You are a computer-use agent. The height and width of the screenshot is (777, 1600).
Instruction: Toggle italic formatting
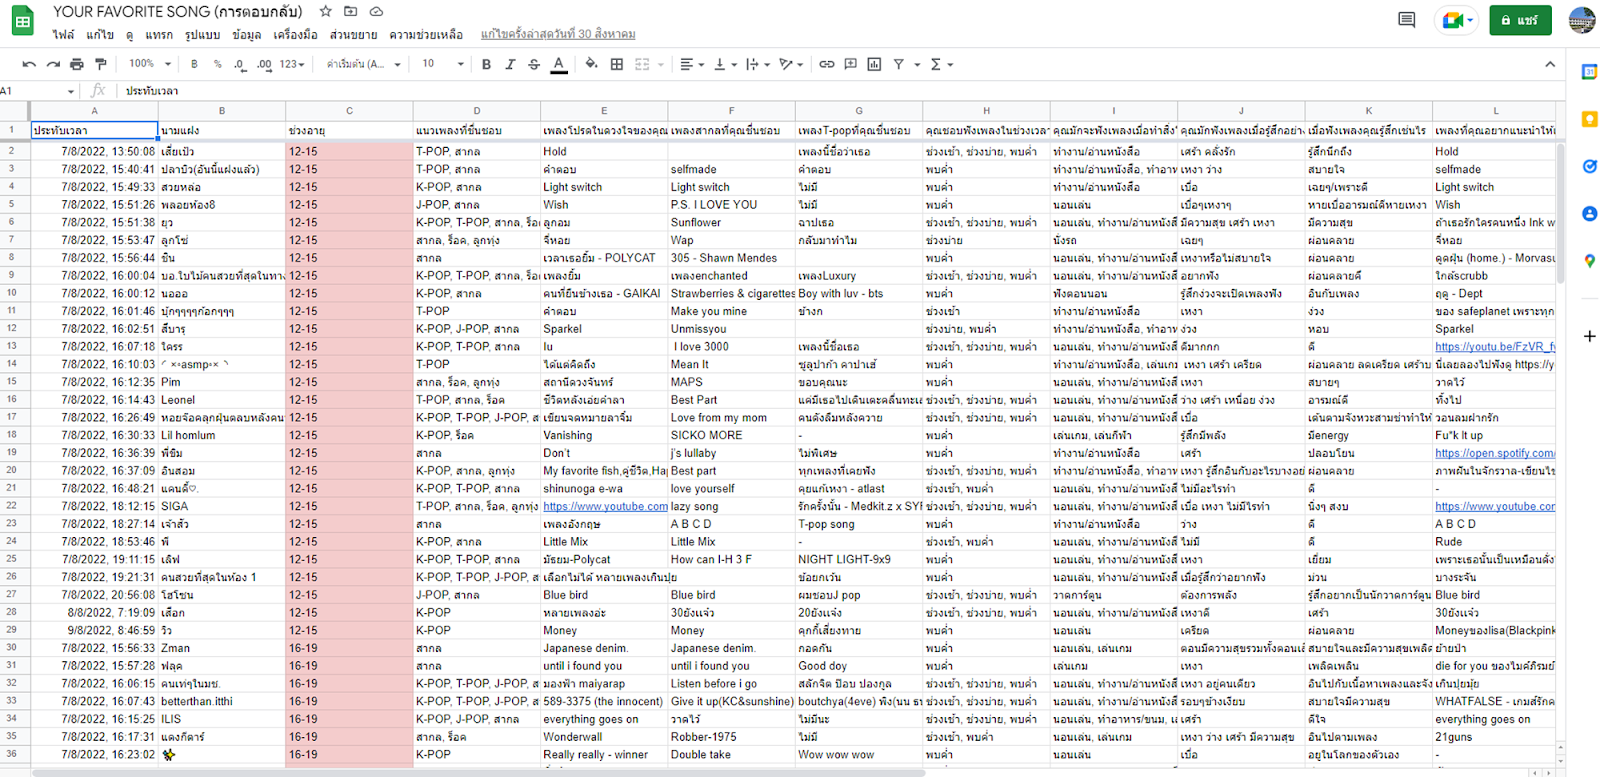click(510, 64)
